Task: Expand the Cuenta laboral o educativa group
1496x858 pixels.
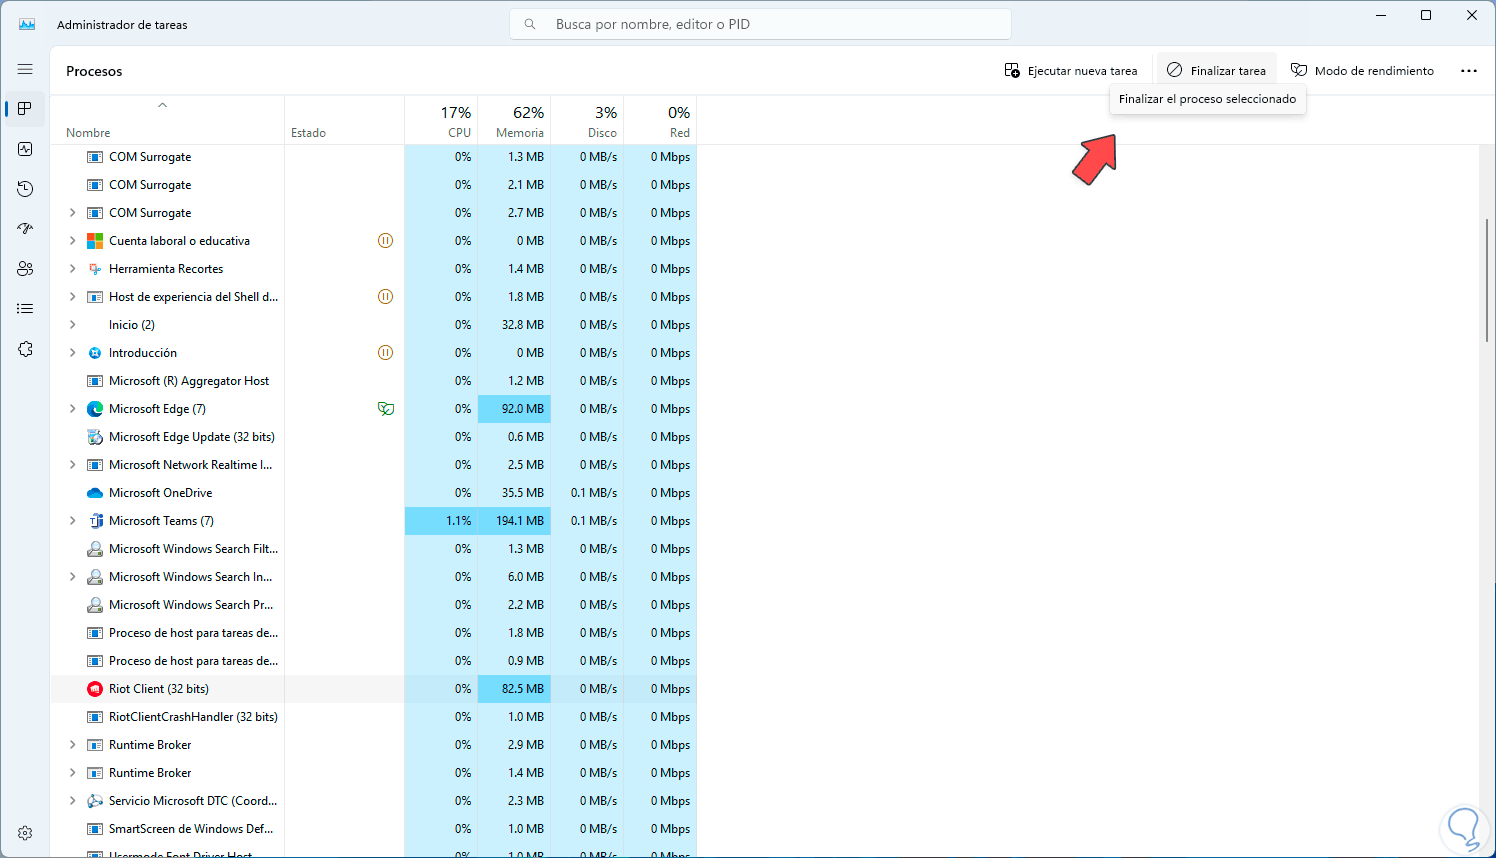Action: pos(72,241)
